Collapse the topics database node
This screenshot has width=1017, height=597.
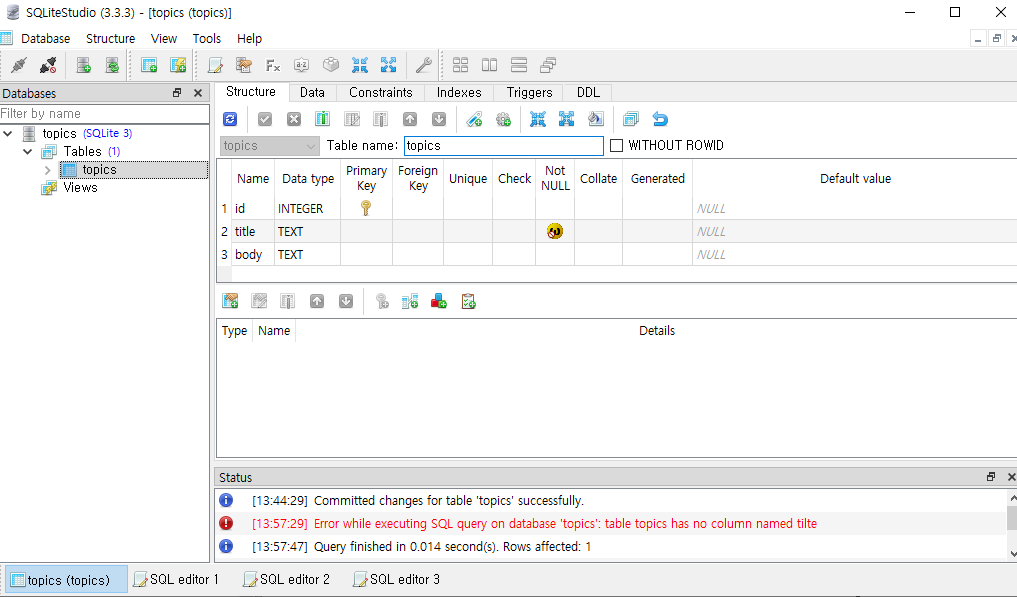[8, 134]
